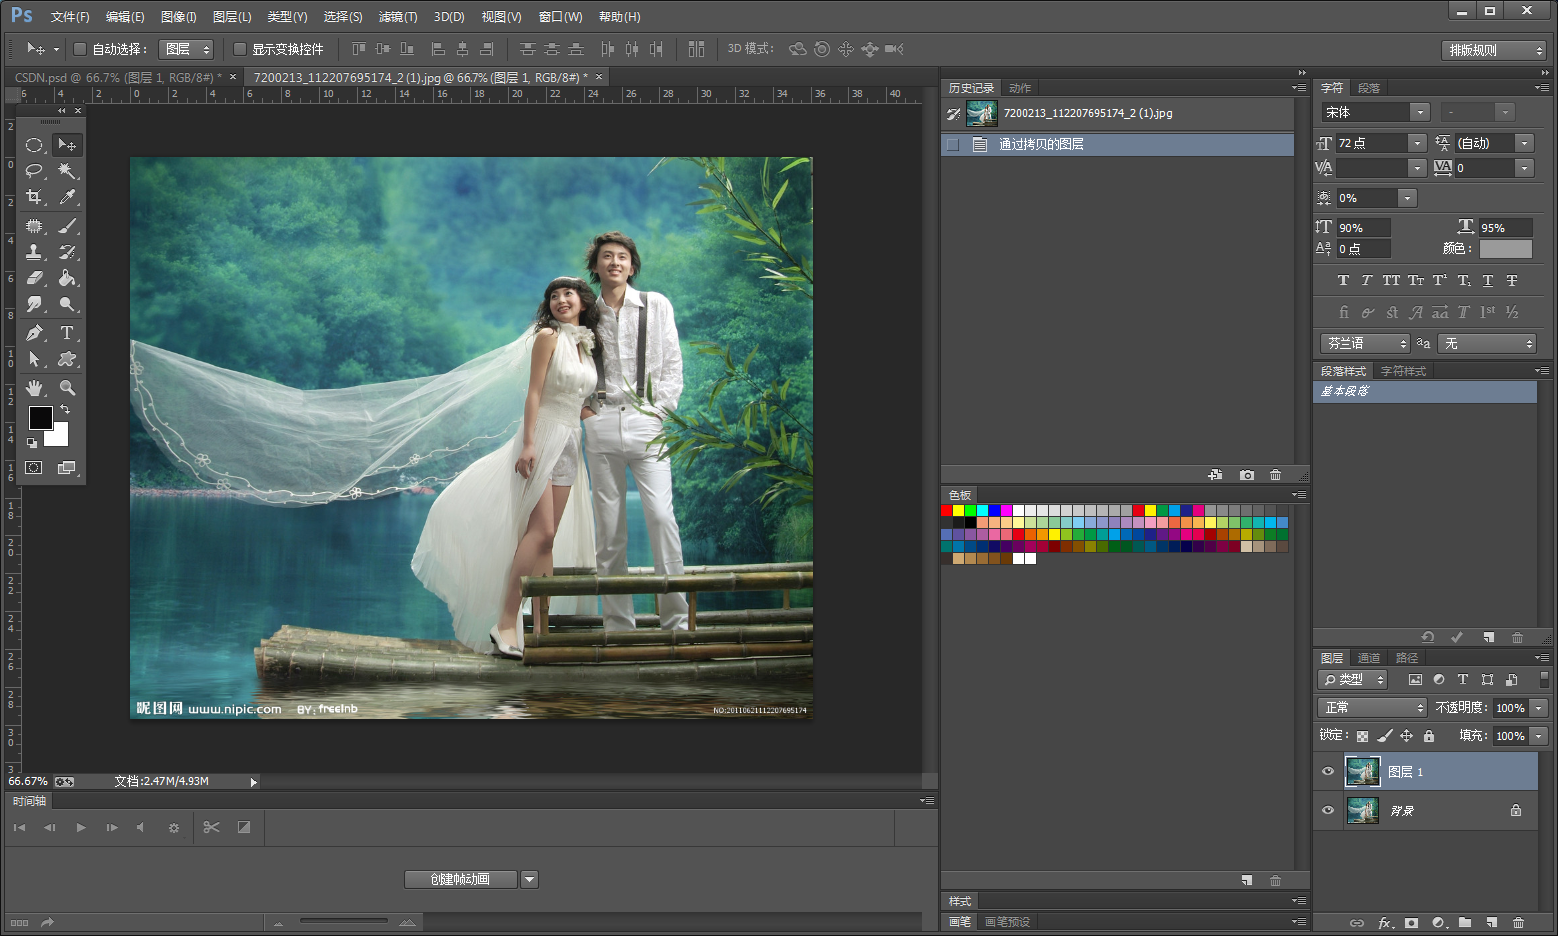Screen dimensions: 1558x936
Task: Open the 正常 blend mode dropdown
Action: [x=1372, y=707]
